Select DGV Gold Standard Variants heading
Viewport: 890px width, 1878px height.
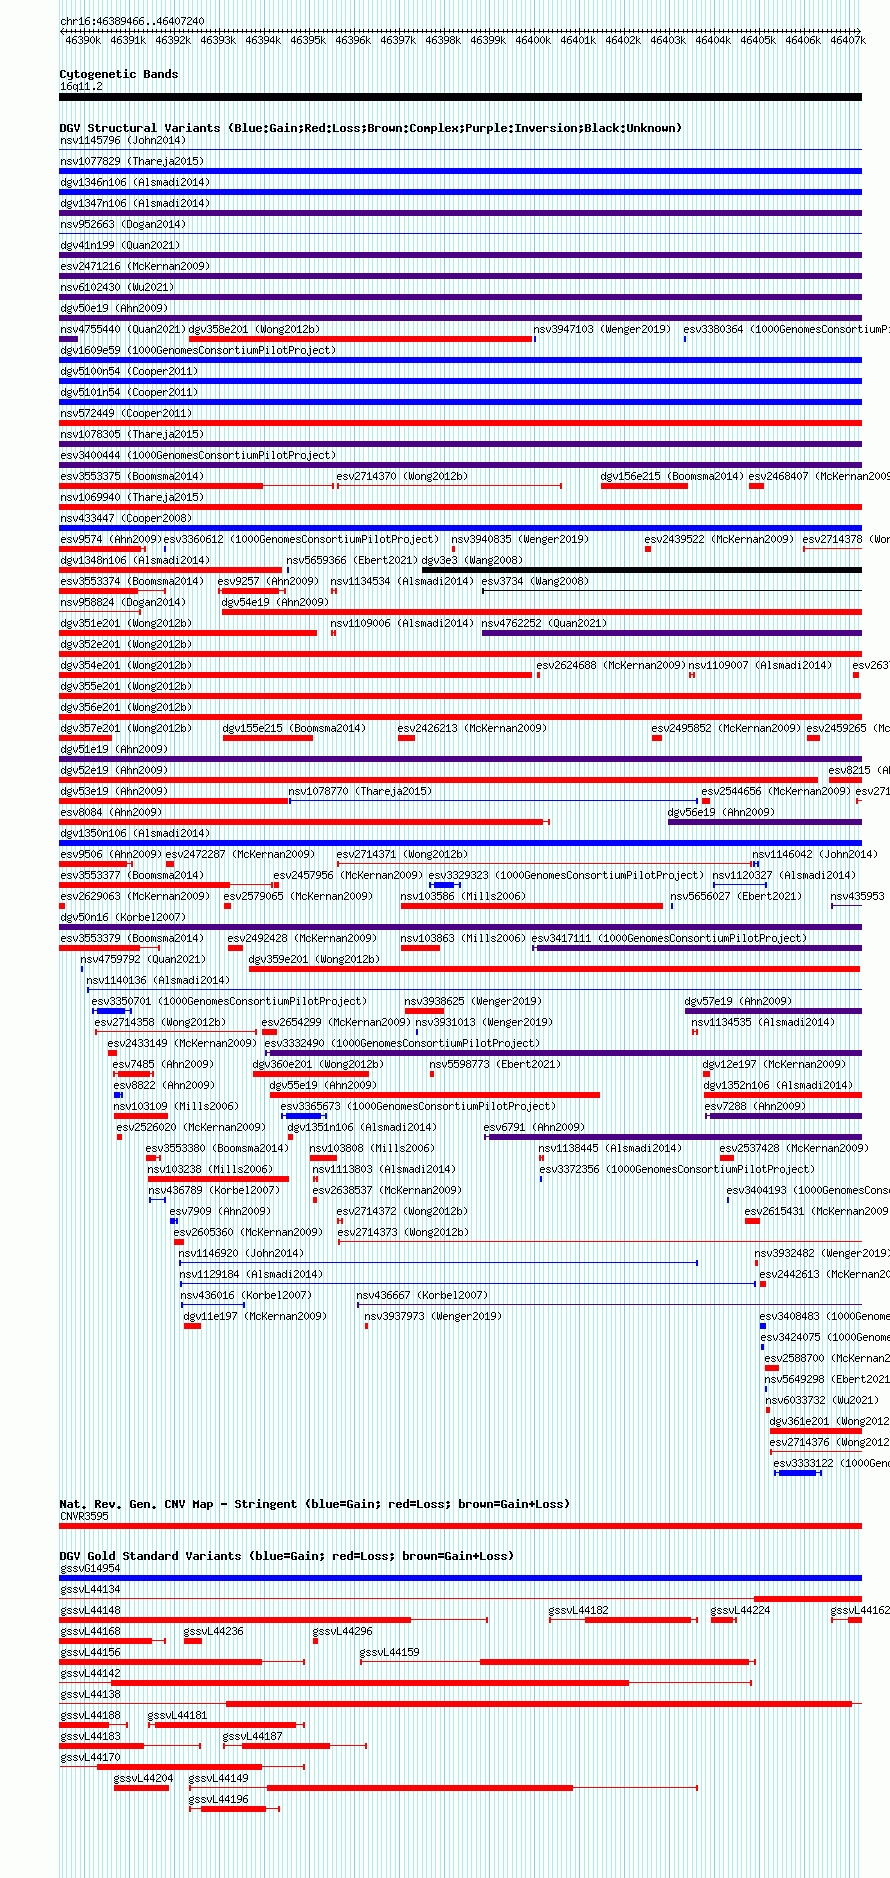tap(286, 1556)
